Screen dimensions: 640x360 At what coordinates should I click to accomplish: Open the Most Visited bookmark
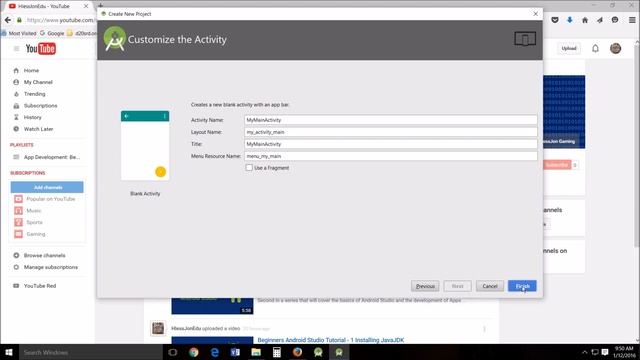coord(19,33)
